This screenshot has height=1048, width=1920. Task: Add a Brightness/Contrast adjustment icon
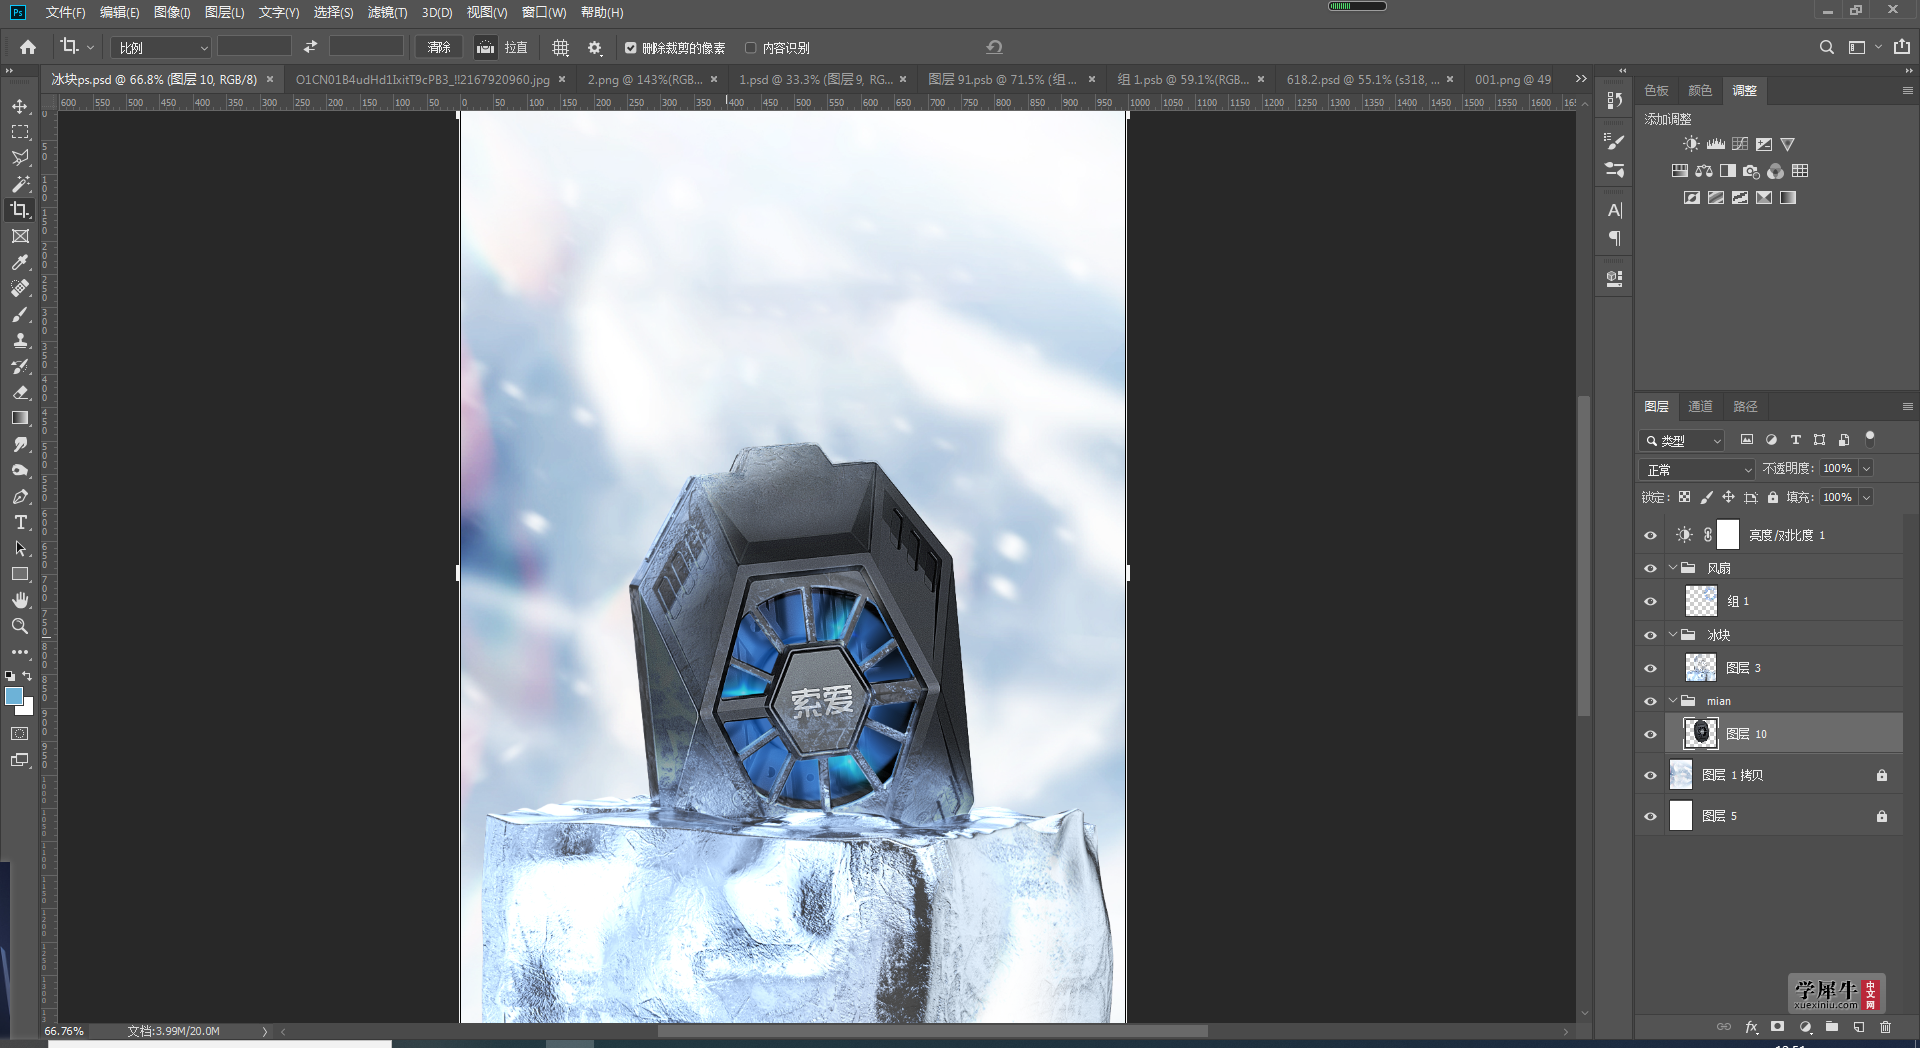tap(1691, 144)
